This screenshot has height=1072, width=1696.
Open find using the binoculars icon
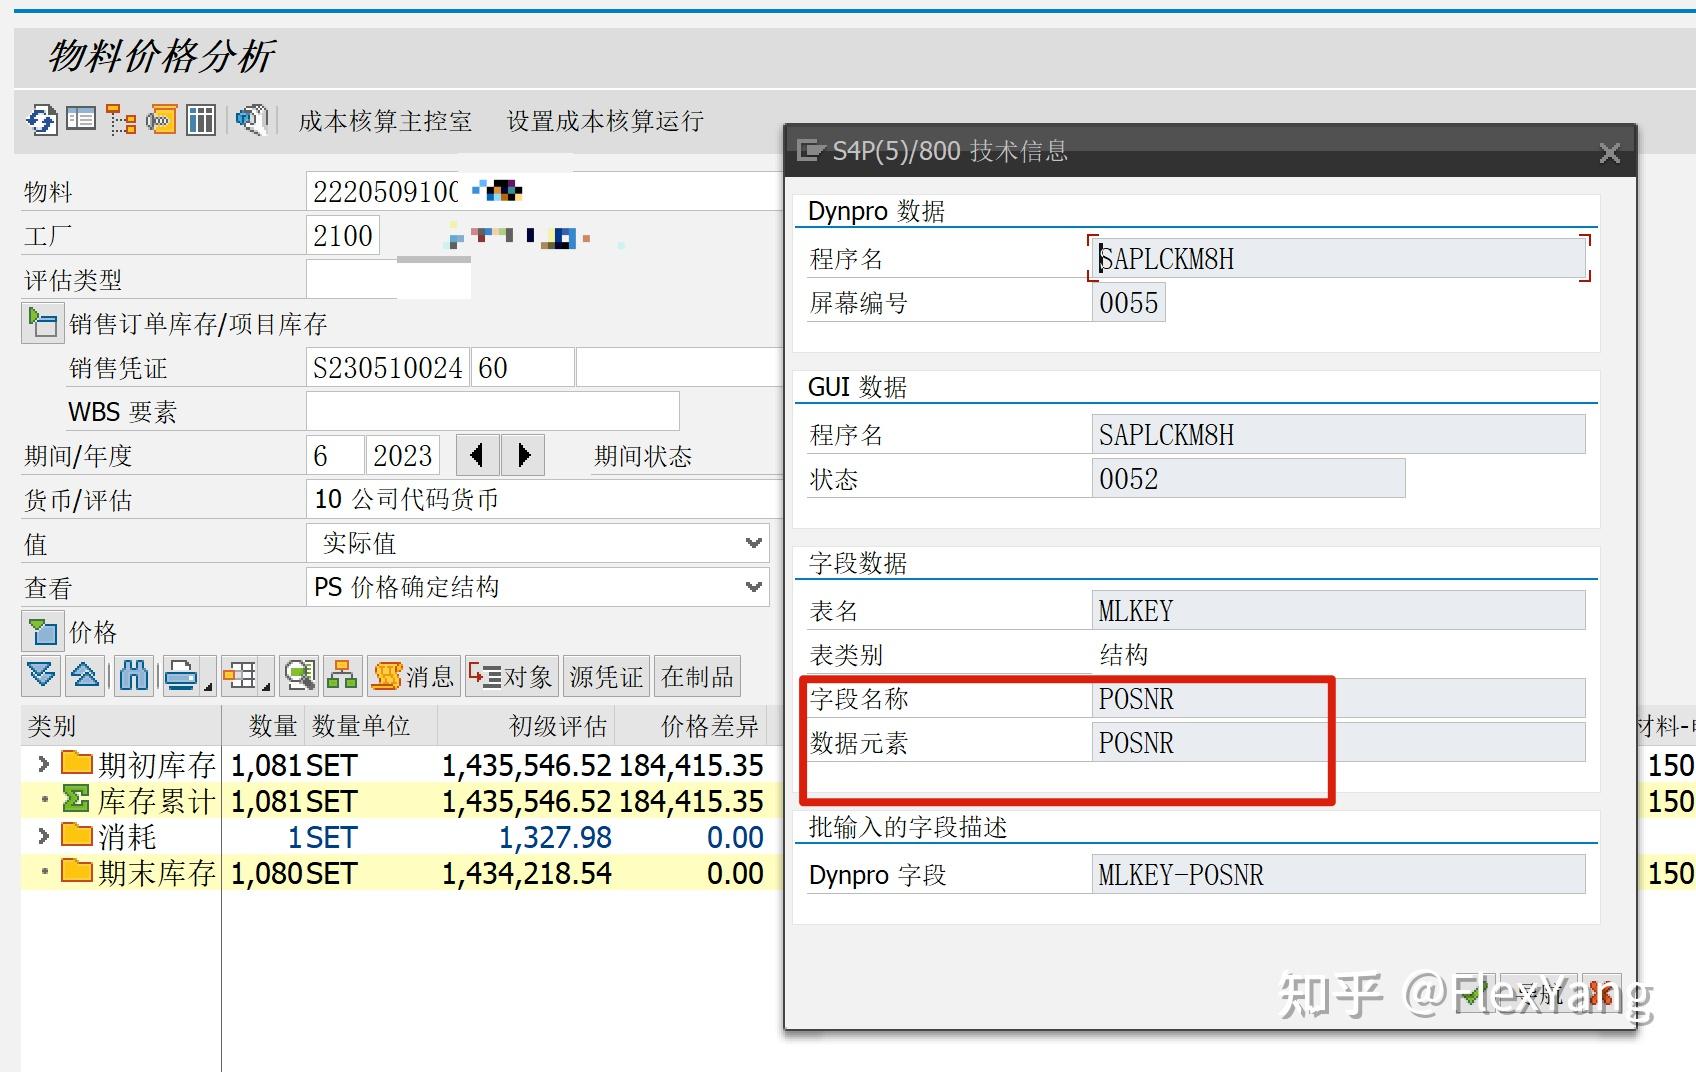click(133, 676)
